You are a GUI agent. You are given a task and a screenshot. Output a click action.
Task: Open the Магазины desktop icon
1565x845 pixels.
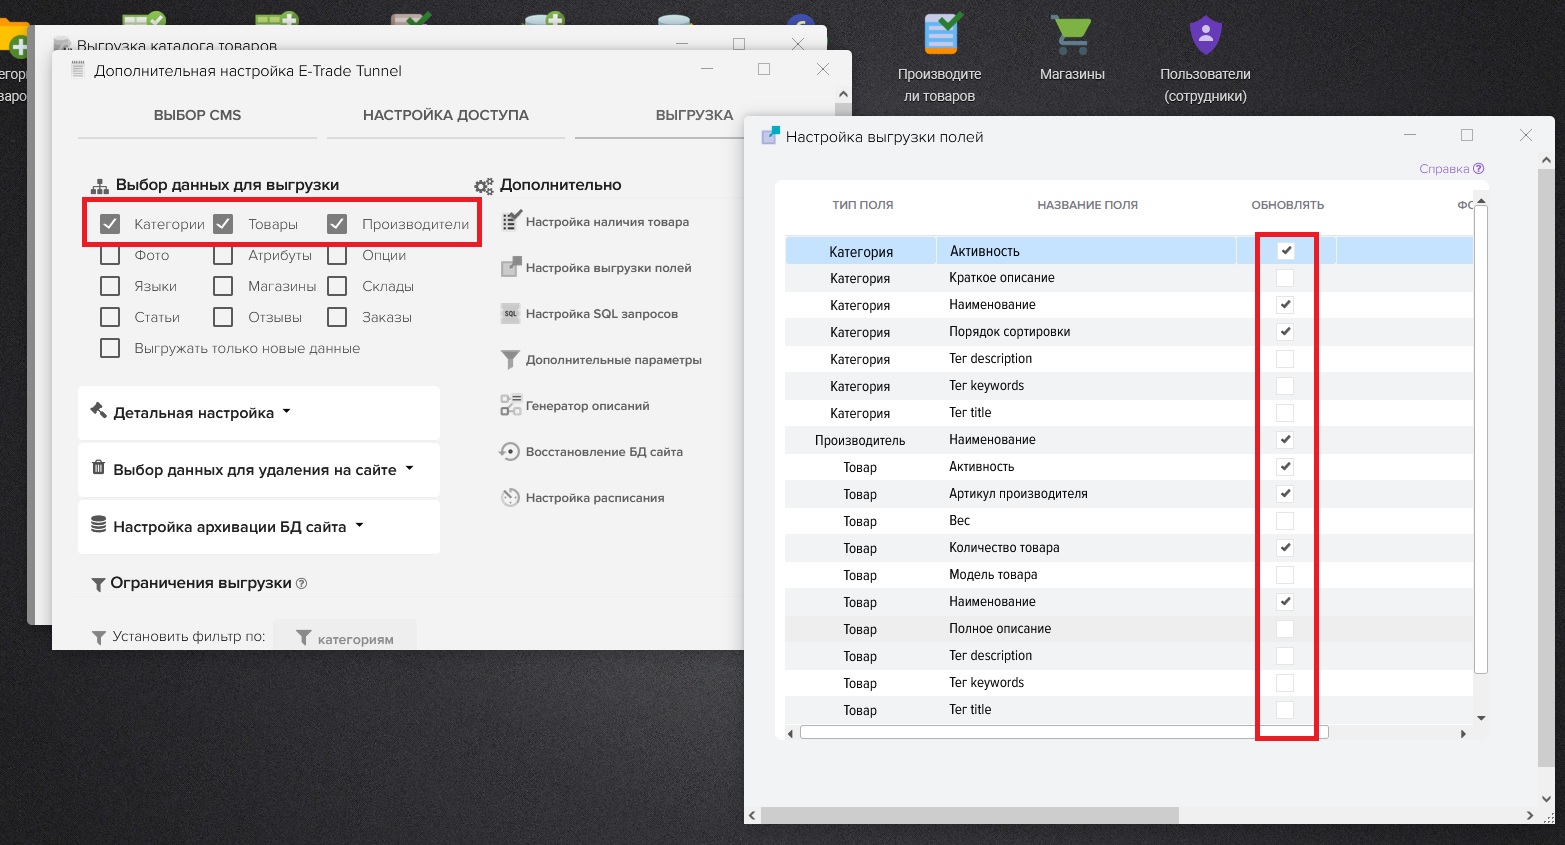click(x=1072, y=48)
